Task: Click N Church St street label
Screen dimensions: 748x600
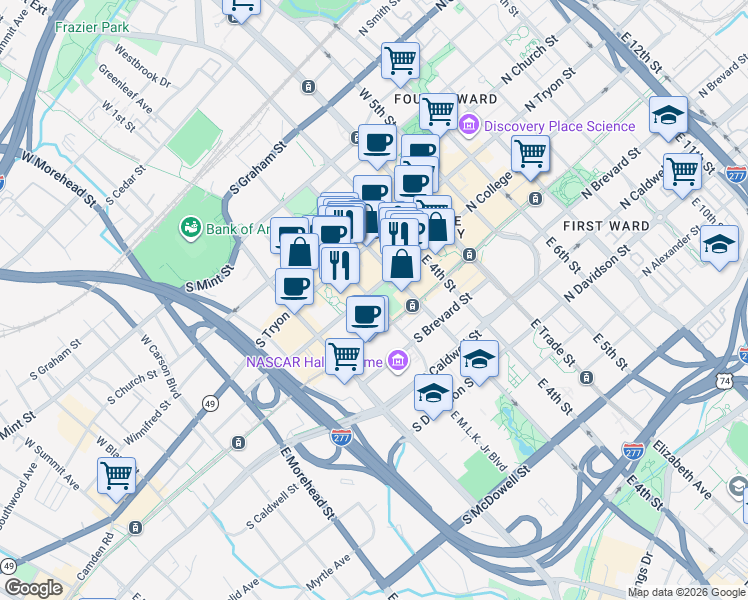Action: click(529, 59)
